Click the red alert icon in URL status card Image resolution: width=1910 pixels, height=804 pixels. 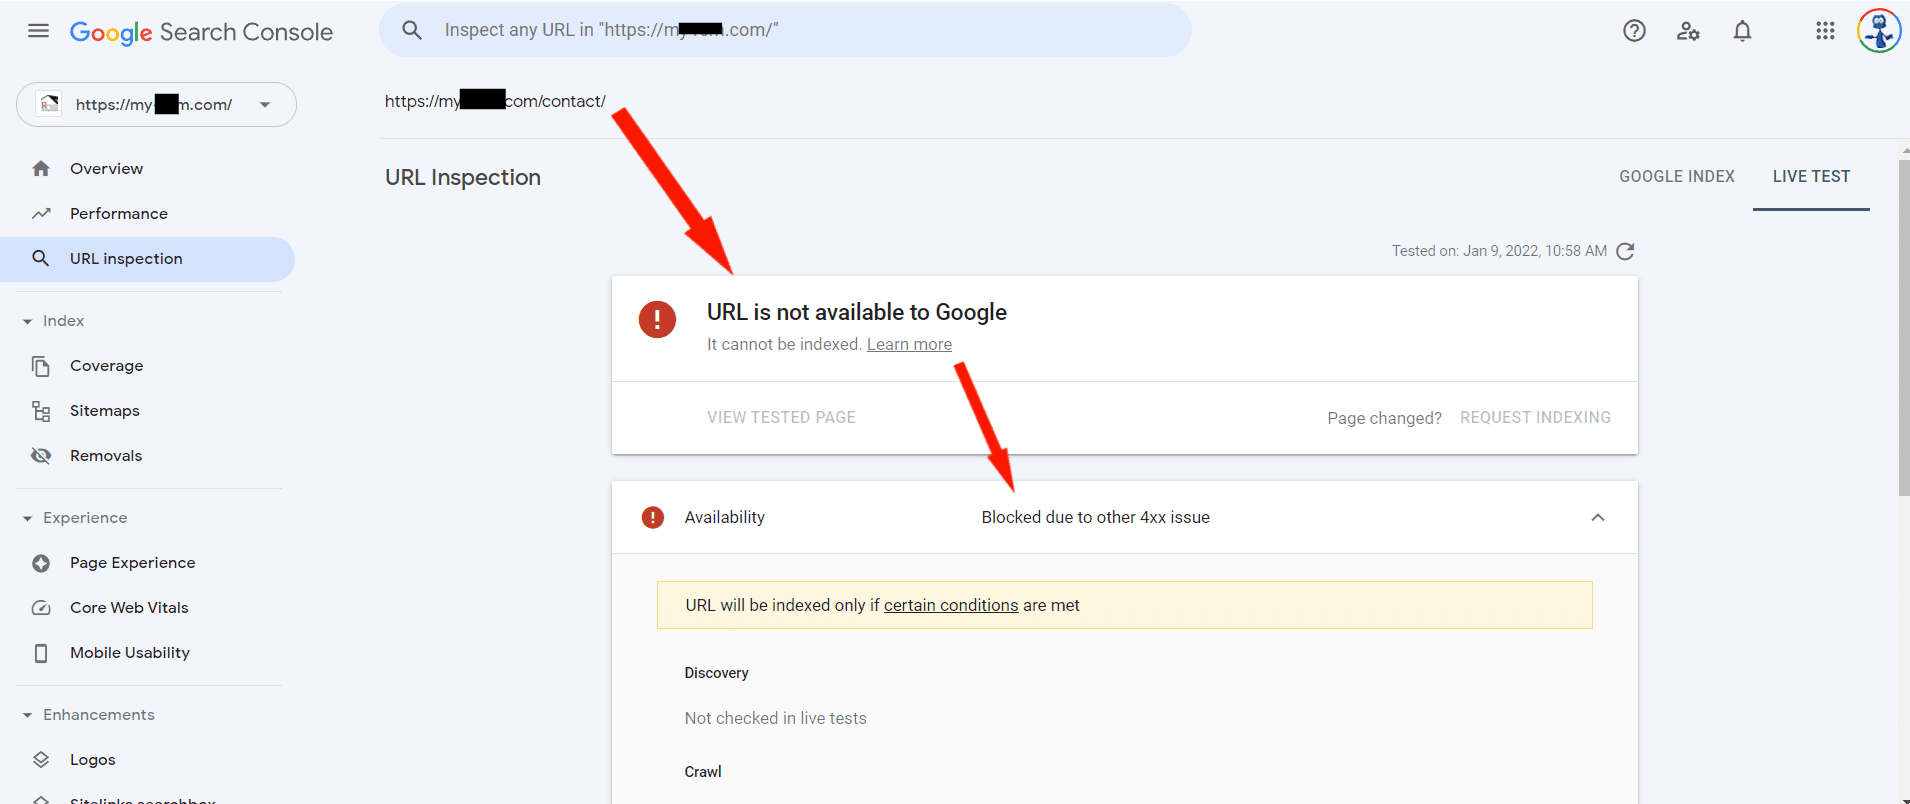click(x=657, y=320)
